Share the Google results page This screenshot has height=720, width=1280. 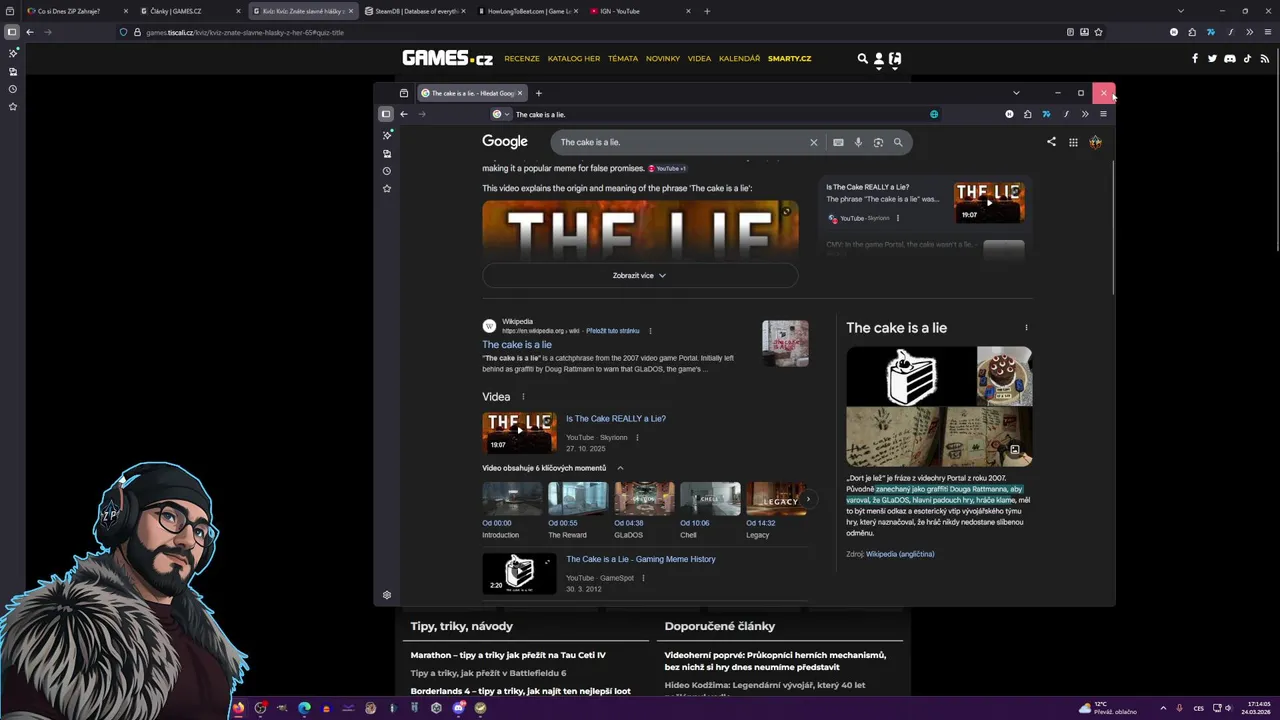tap(1051, 142)
